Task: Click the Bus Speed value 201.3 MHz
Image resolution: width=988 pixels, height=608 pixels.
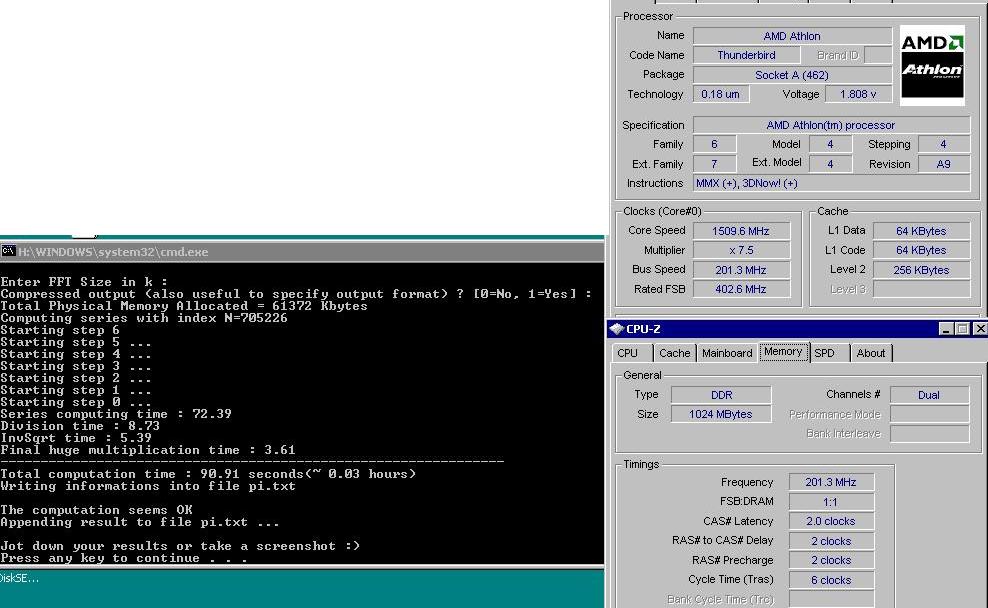Action: (741, 270)
